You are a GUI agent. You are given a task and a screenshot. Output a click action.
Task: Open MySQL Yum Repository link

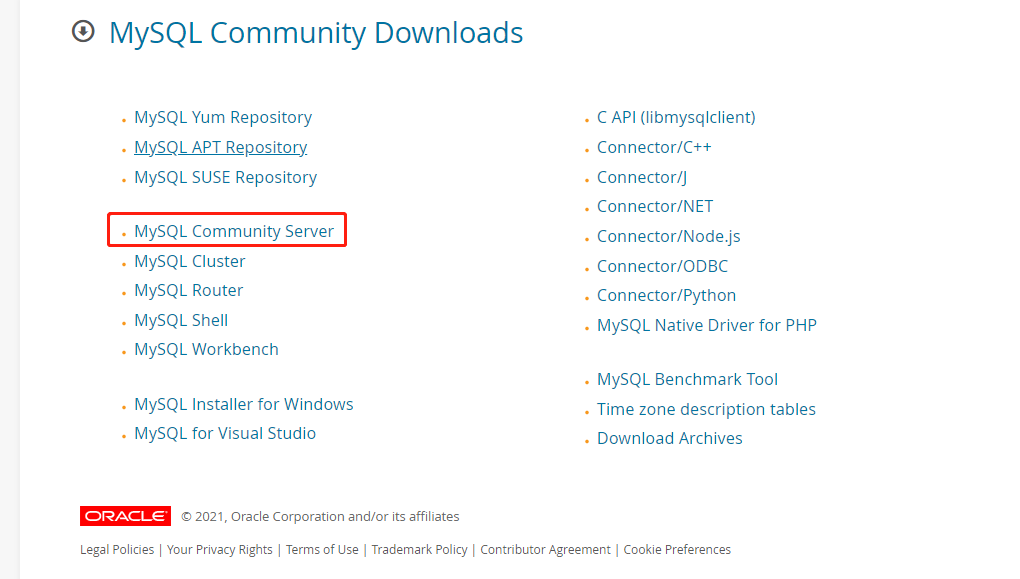point(223,117)
